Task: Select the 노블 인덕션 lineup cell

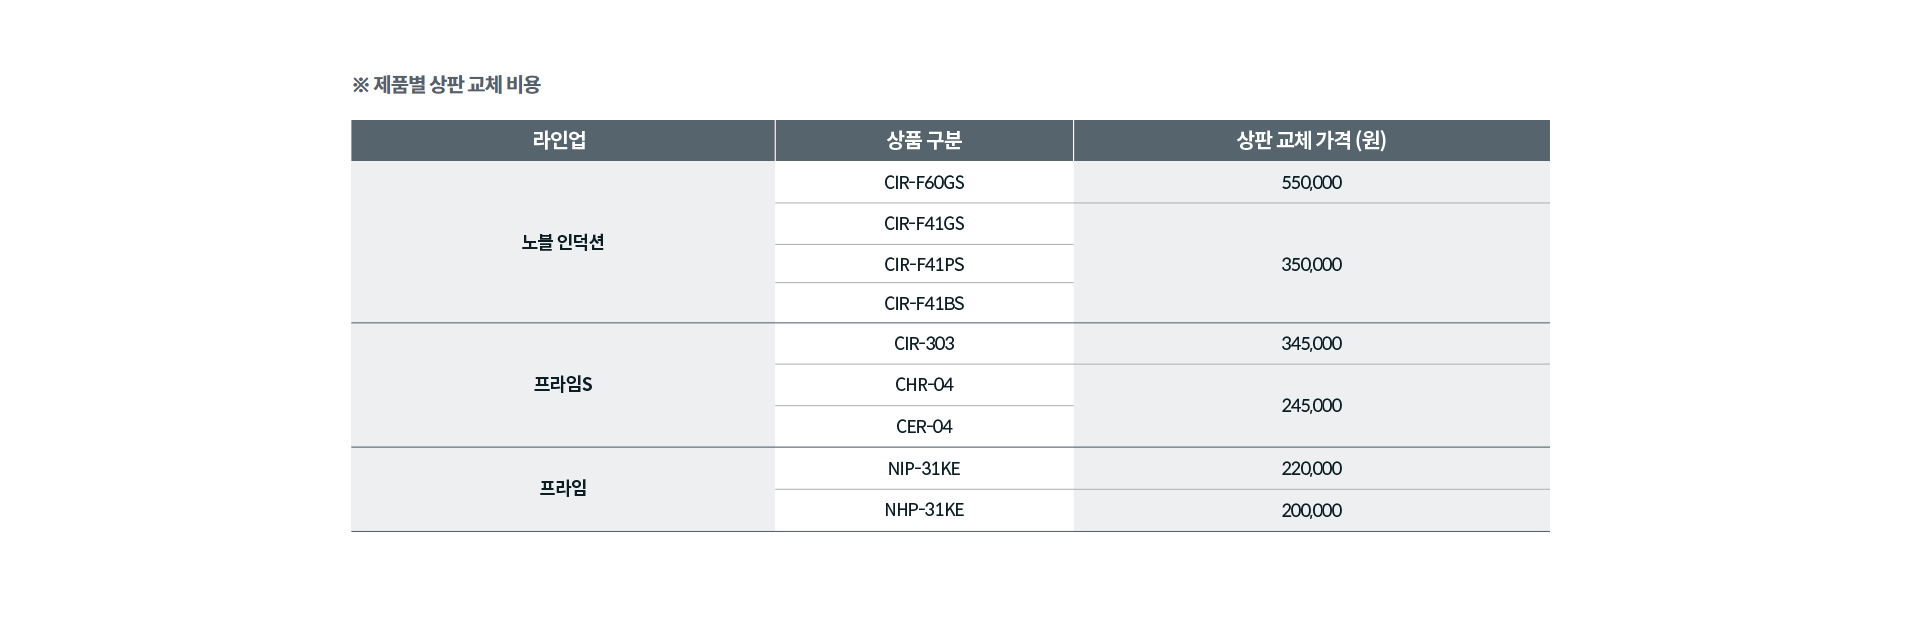Action: (562, 242)
